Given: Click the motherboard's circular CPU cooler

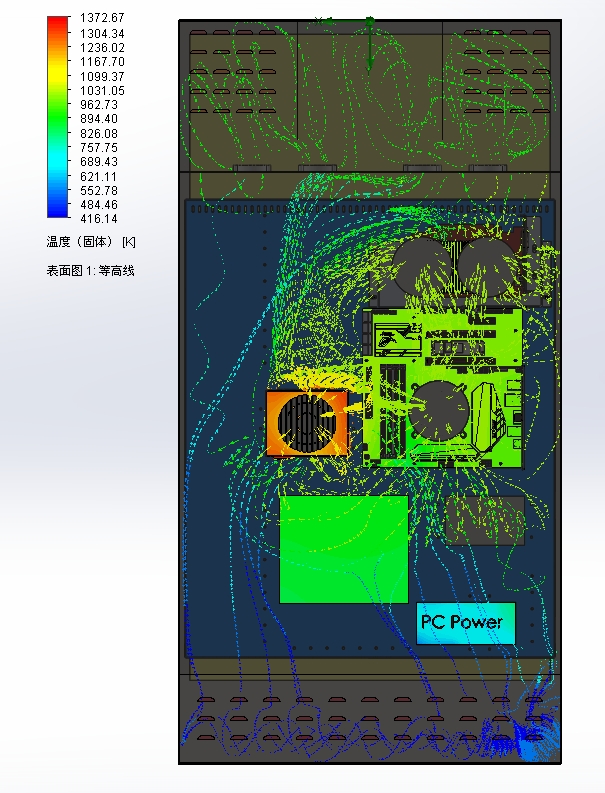Looking at the screenshot, I should tap(439, 411).
